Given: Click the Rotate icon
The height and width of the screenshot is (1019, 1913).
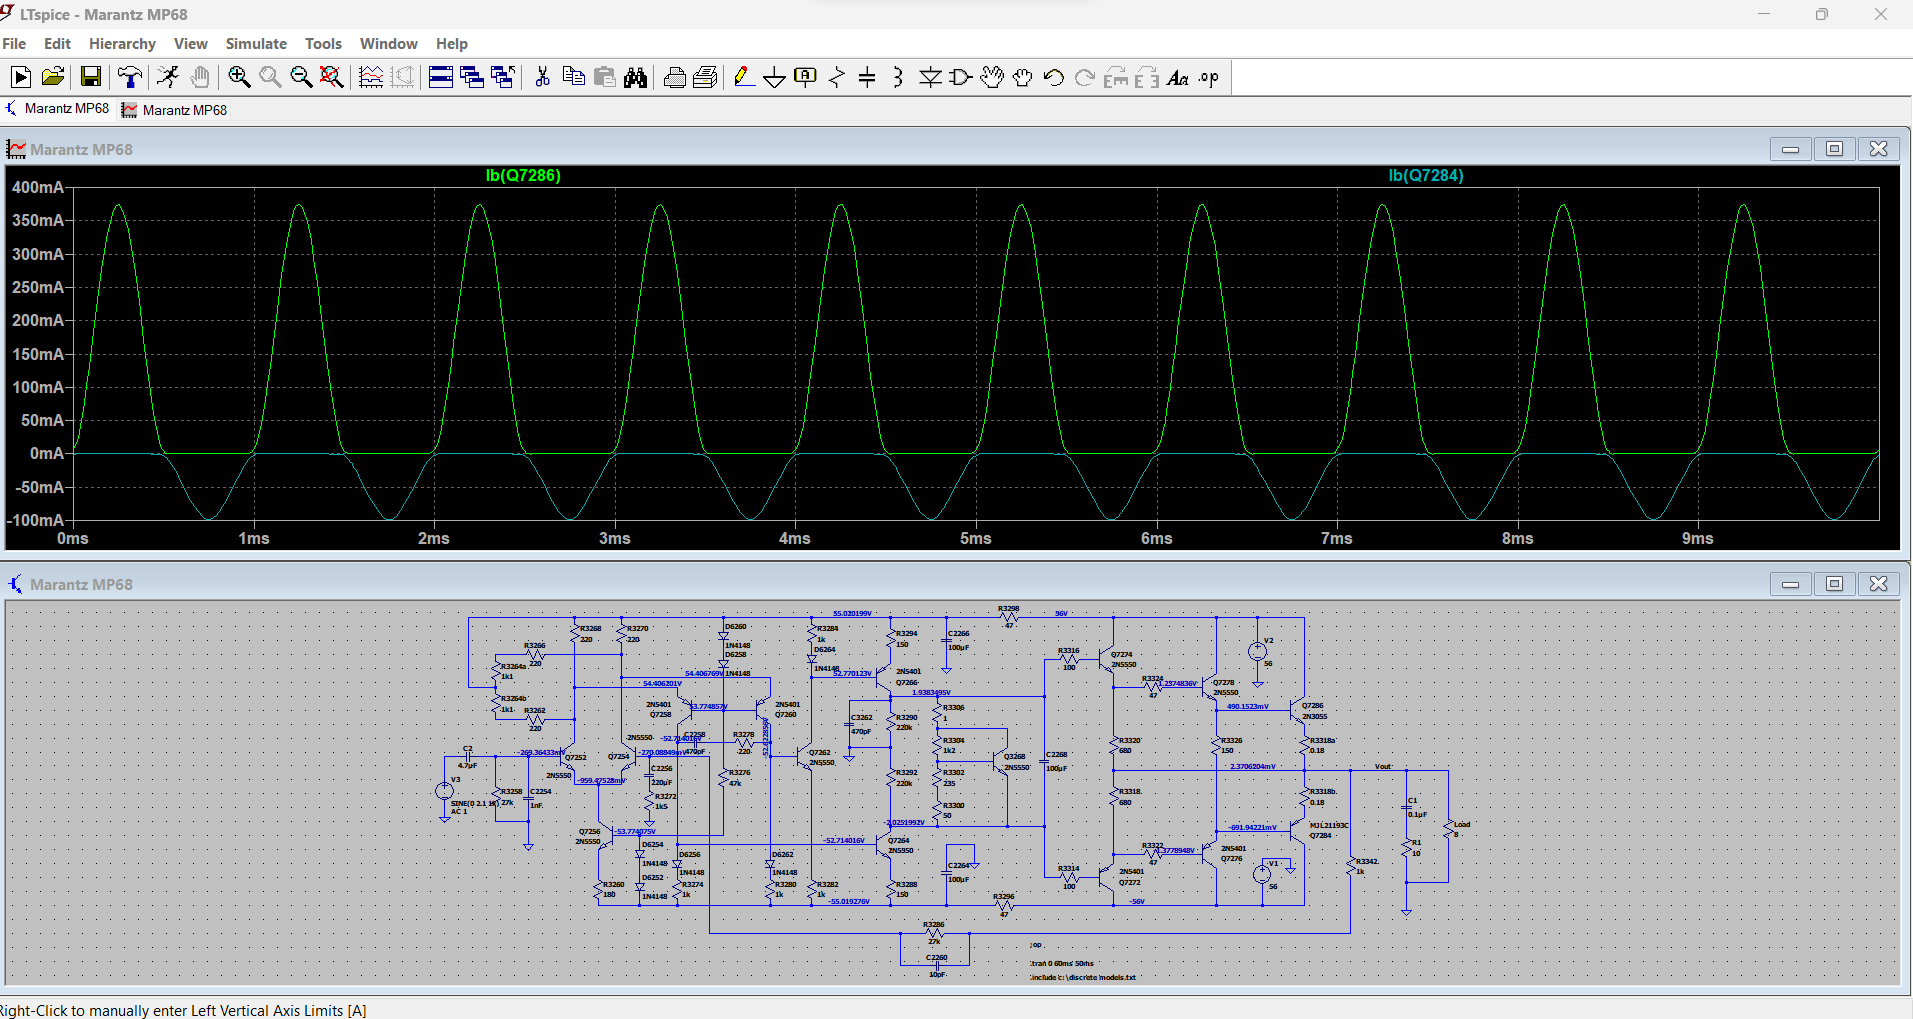Looking at the screenshot, I should (x=1116, y=78).
